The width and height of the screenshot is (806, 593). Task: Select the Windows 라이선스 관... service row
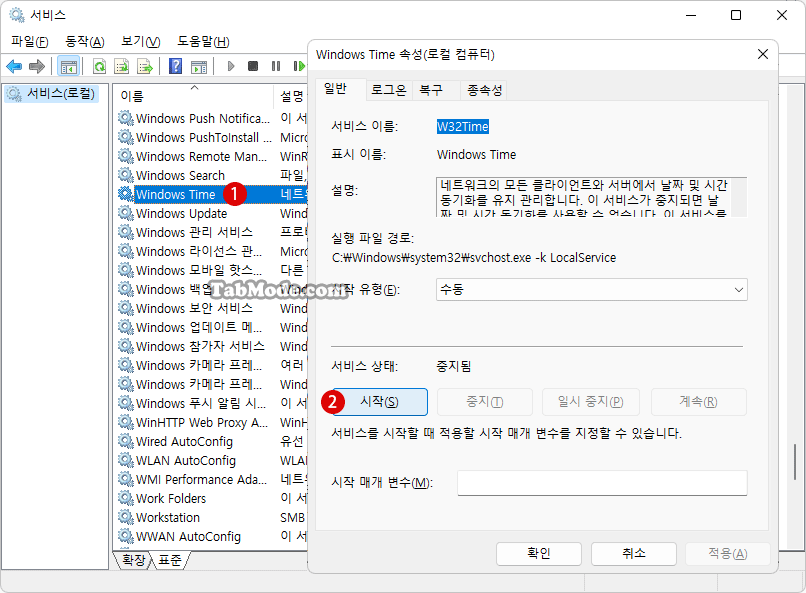pyautogui.click(x=213, y=251)
